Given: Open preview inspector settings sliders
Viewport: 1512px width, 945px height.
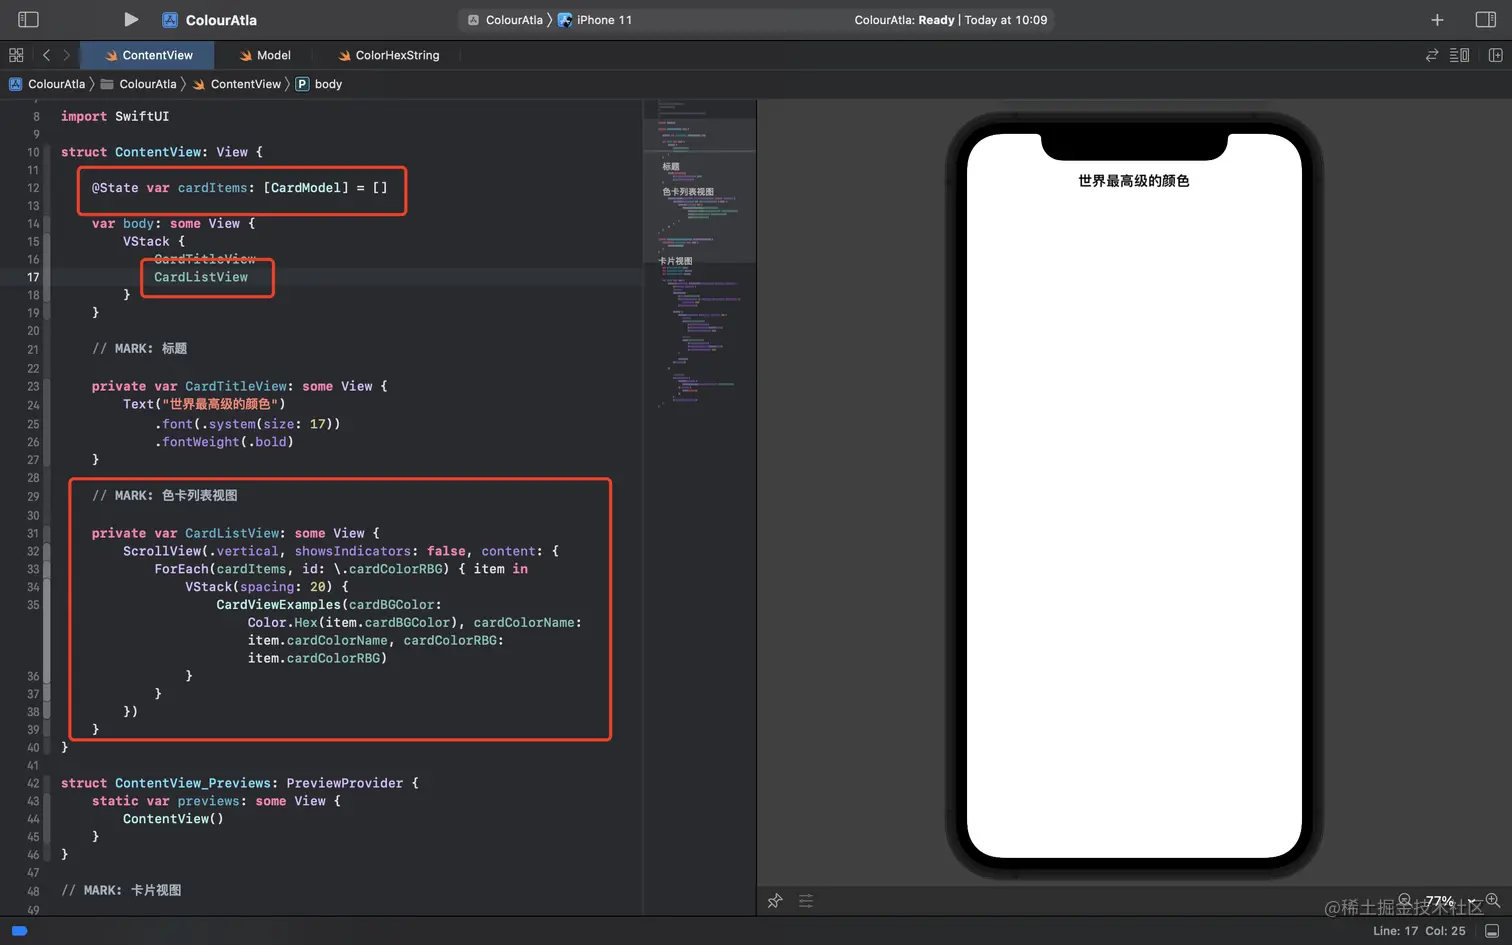Looking at the screenshot, I should pyautogui.click(x=806, y=901).
